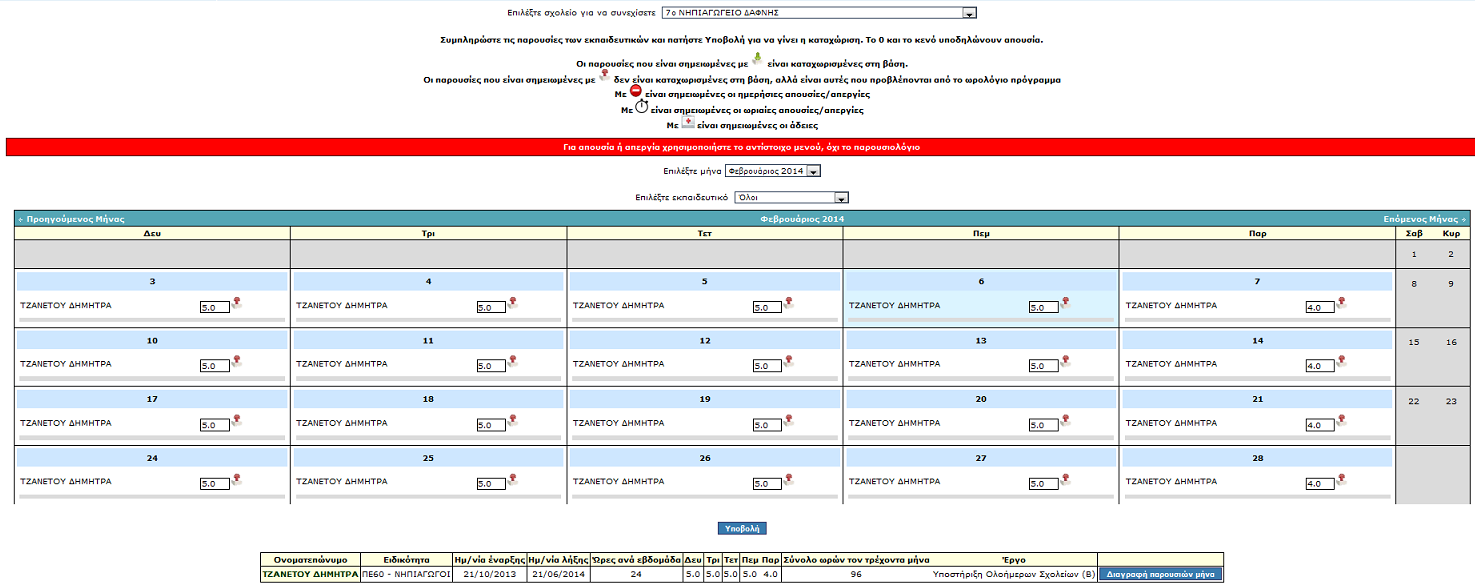Click the start date 21/10/2013 cell
The image size is (1476, 588).
click(x=489, y=575)
